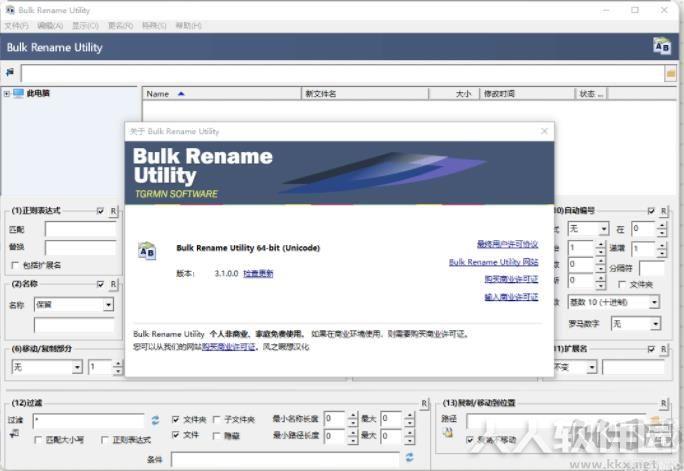Image resolution: width=684 pixels, height=471 pixels.
Task: Open the 编辑(A) menu
Action: tap(50, 26)
